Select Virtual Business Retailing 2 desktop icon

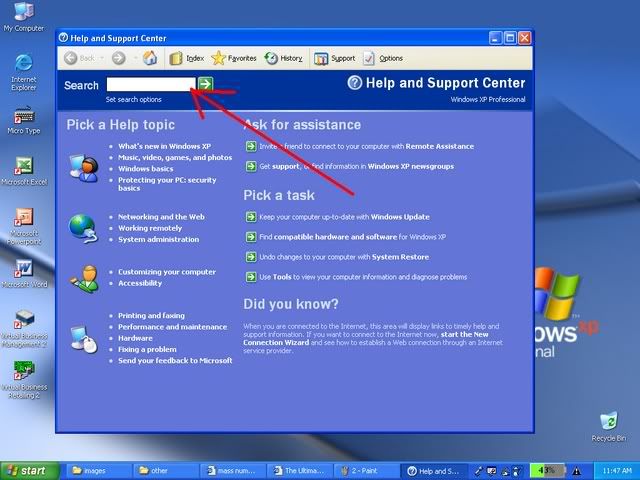point(24,380)
